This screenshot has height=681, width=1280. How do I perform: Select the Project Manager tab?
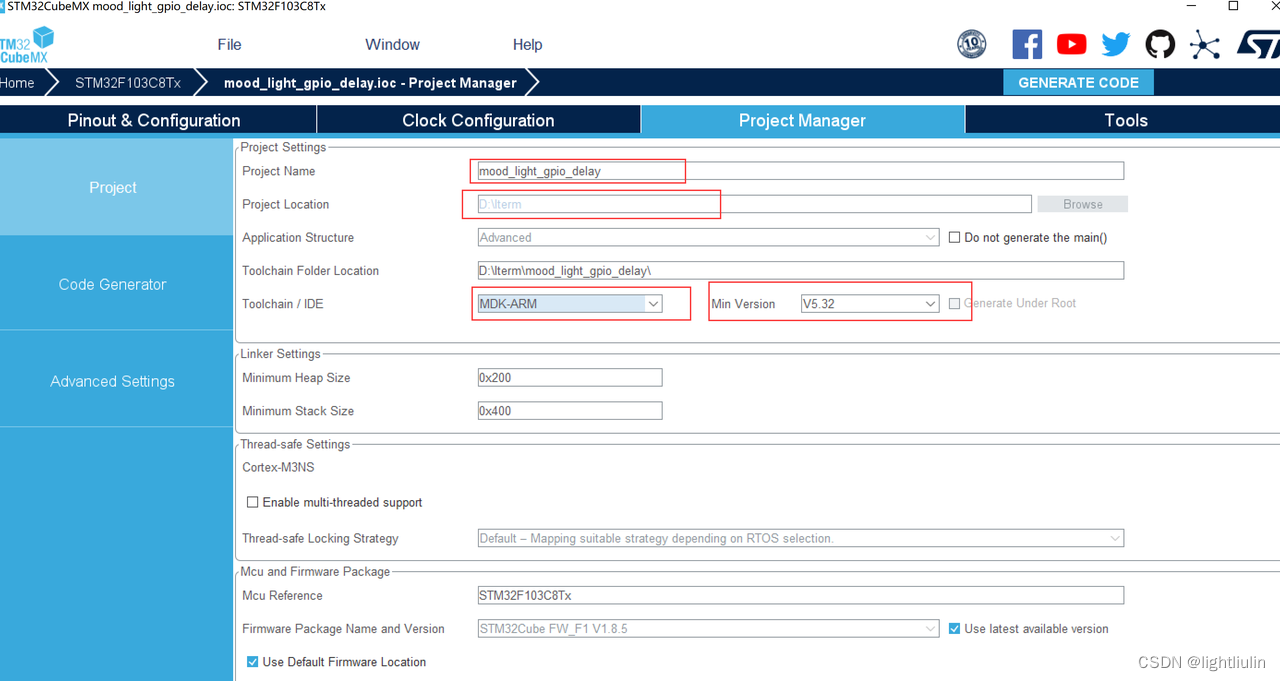802,120
